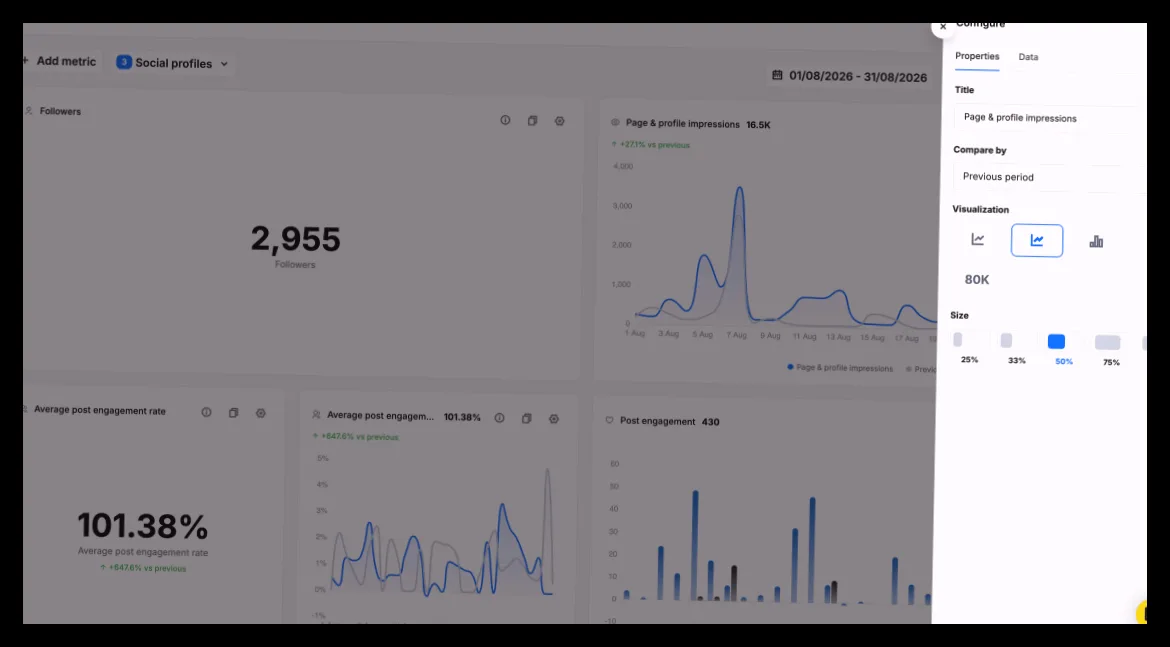Click the Followers card title
Viewport: 1170px width, 647px height.
click(60, 111)
